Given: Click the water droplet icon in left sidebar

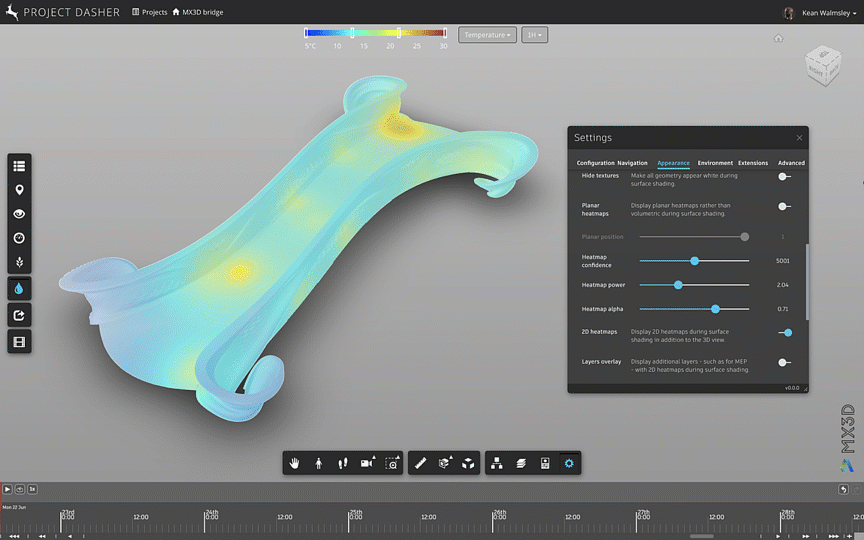Looking at the screenshot, I should tap(19, 289).
